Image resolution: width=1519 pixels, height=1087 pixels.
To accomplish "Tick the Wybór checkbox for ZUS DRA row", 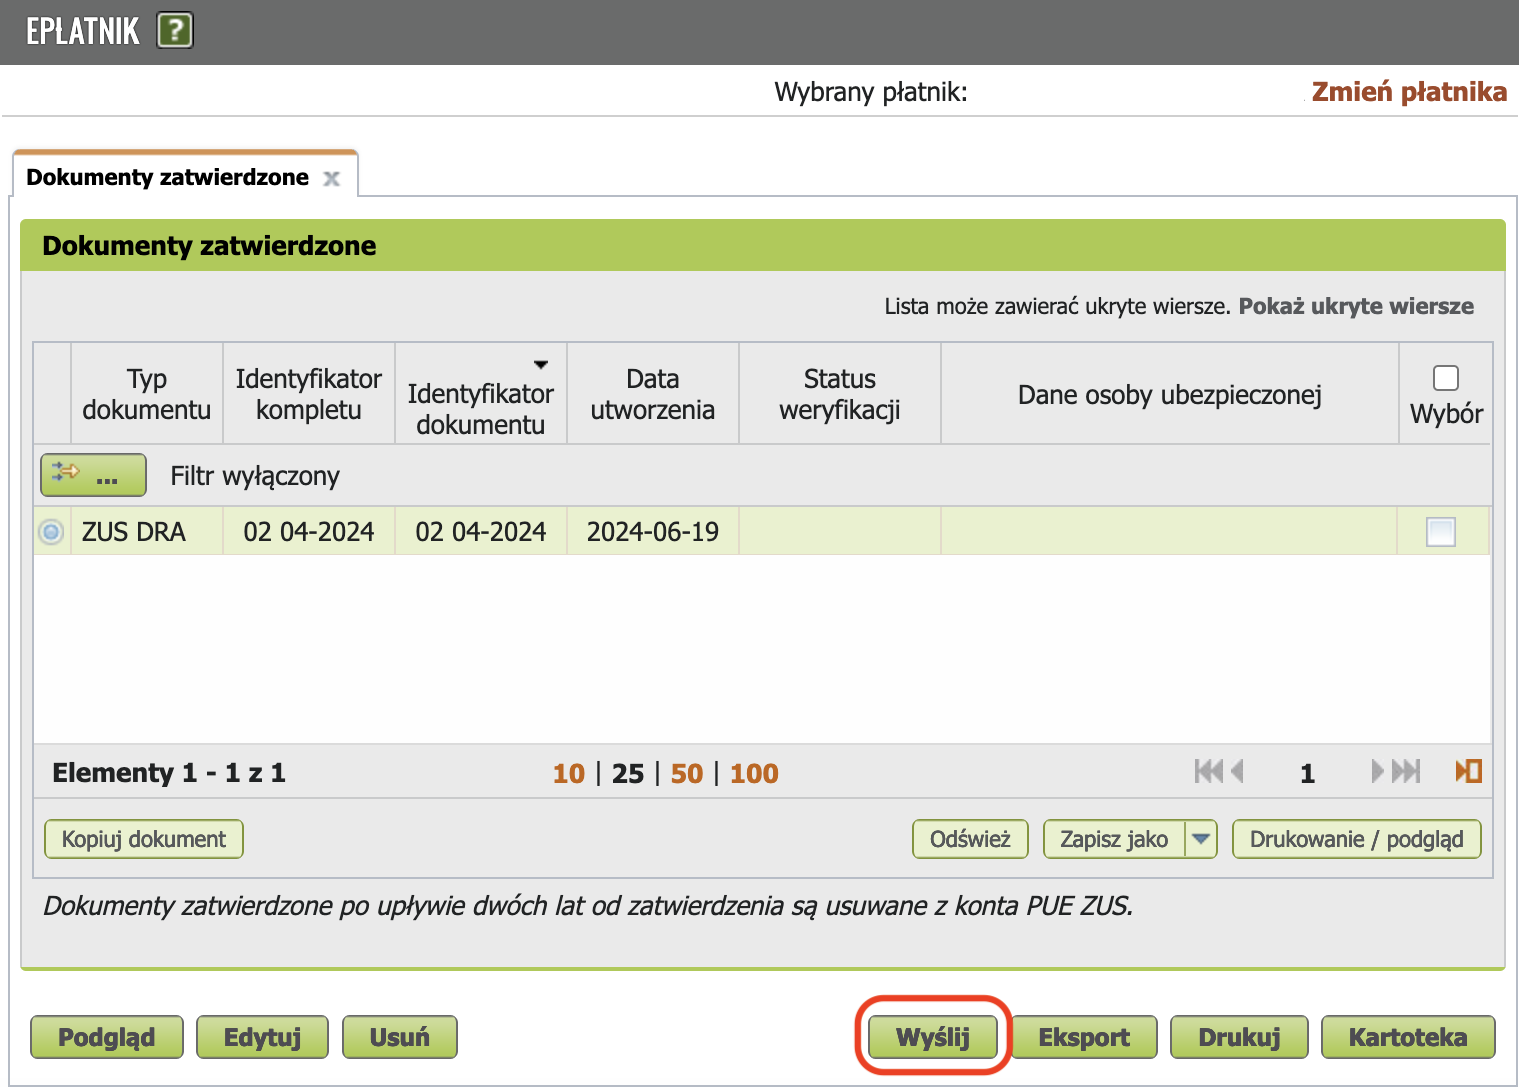I will [x=1441, y=531].
